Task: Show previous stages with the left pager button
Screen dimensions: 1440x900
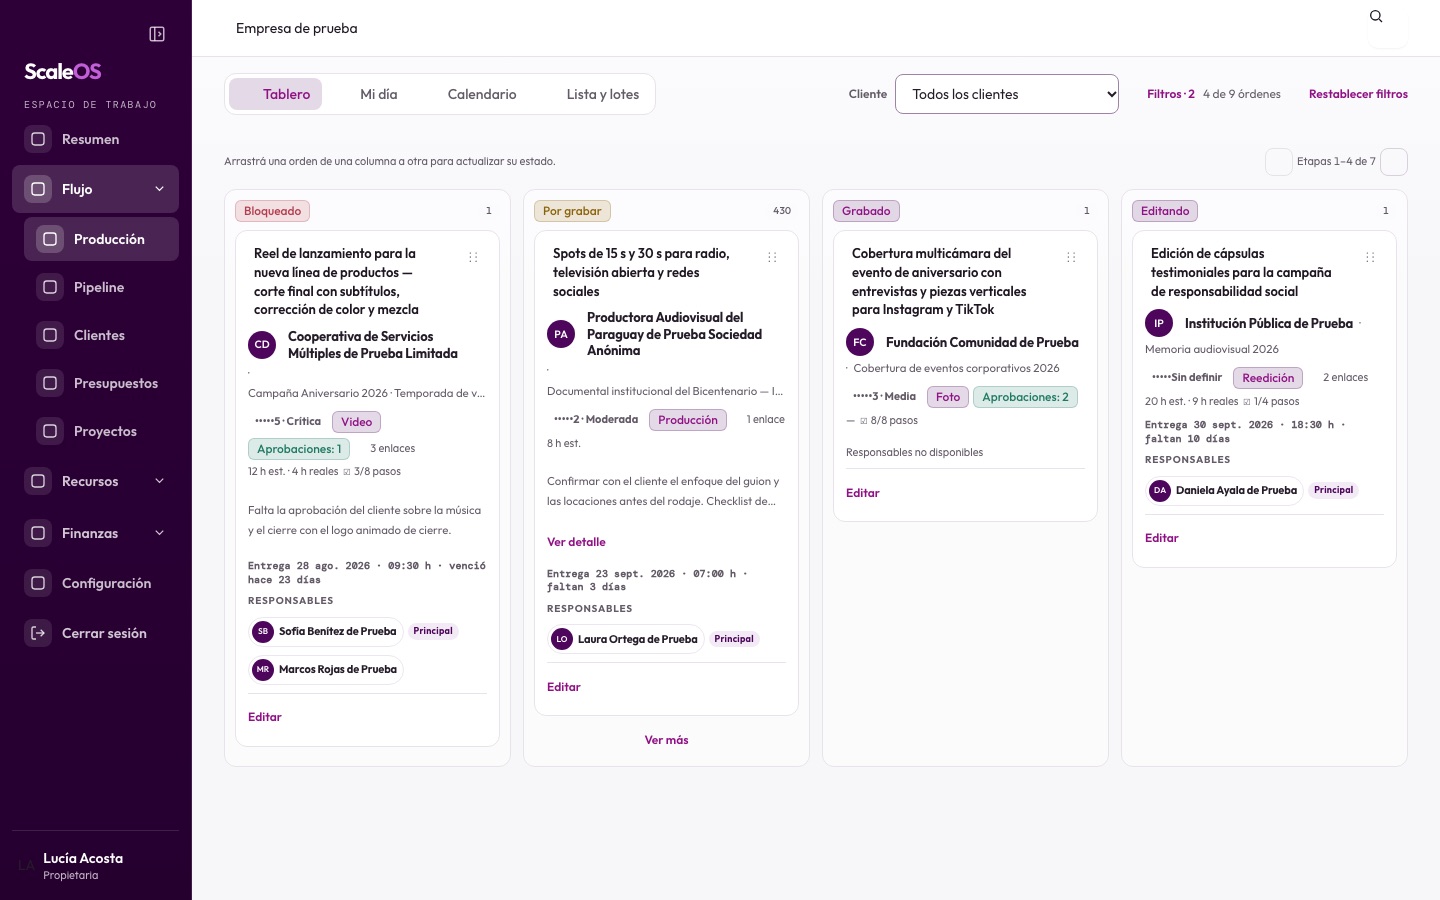Action: point(1279,162)
